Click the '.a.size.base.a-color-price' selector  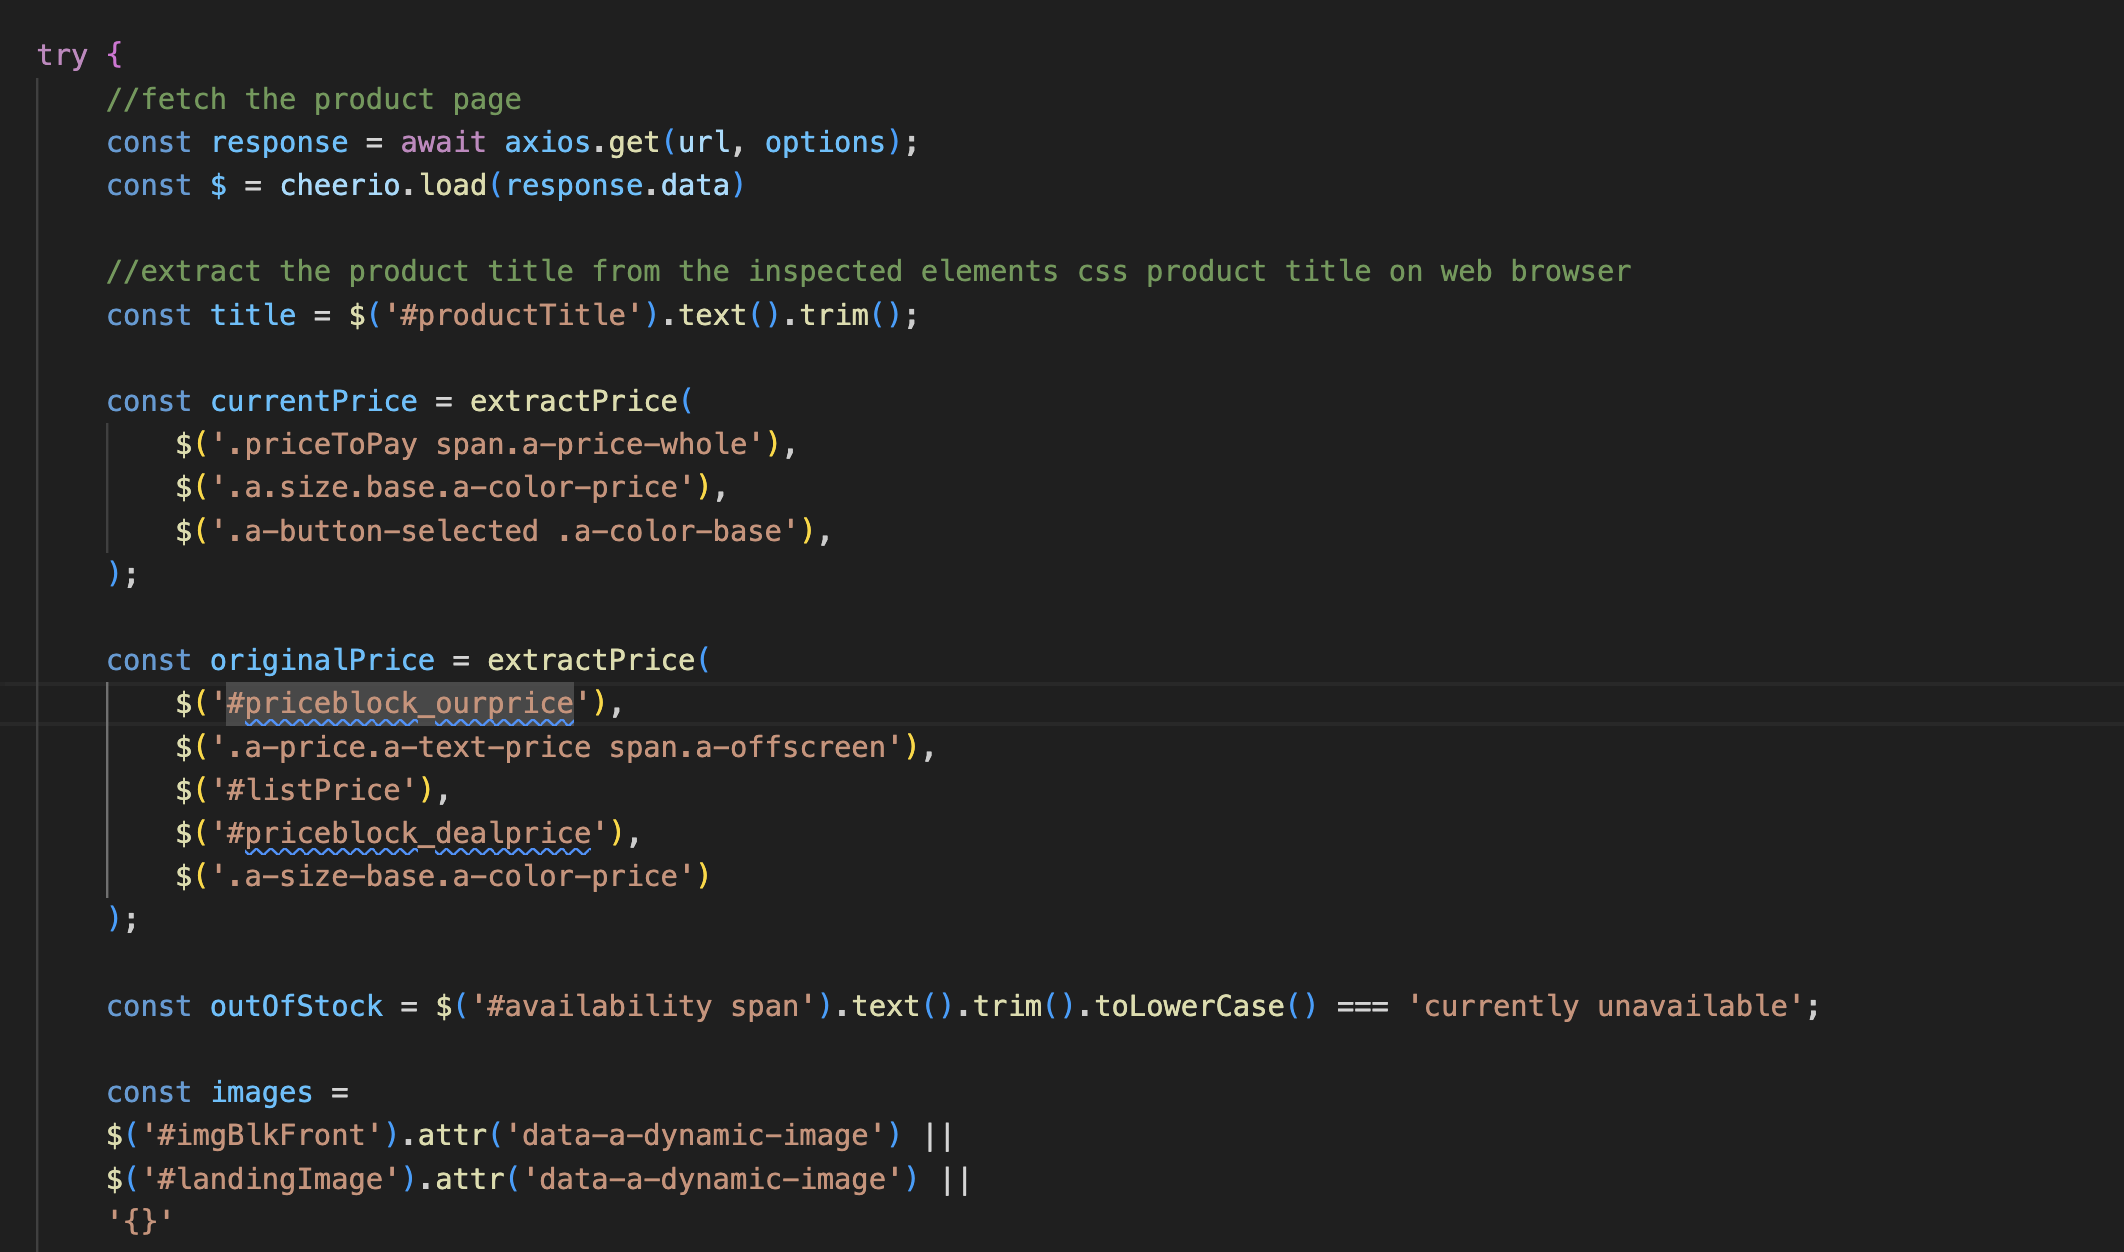click(x=453, y=487)
